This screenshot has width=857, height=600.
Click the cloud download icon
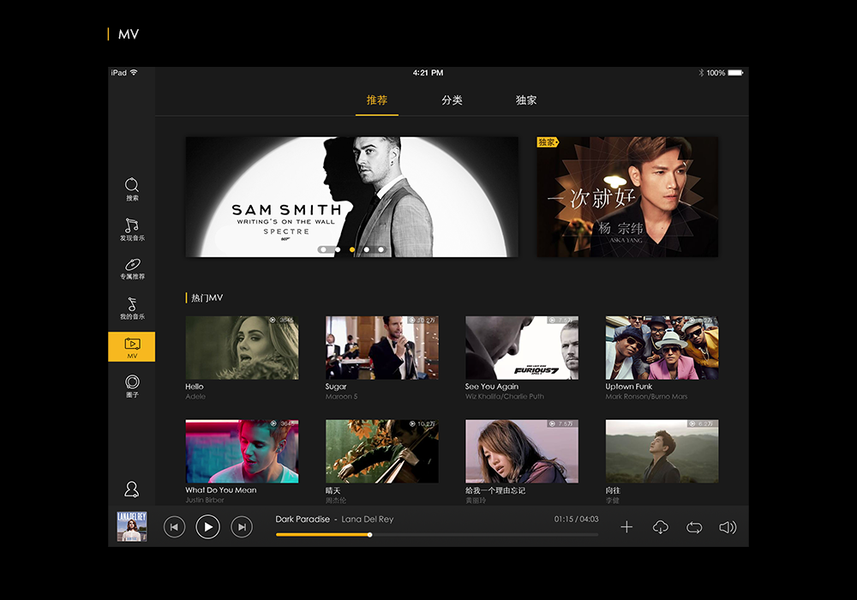(660, 527)
